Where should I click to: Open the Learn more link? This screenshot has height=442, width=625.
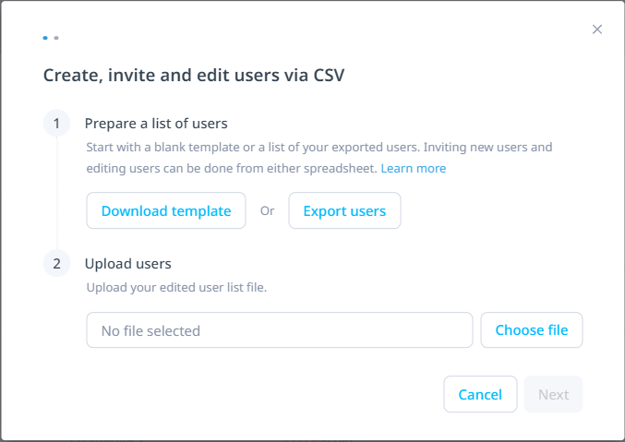tap(413, 168)
